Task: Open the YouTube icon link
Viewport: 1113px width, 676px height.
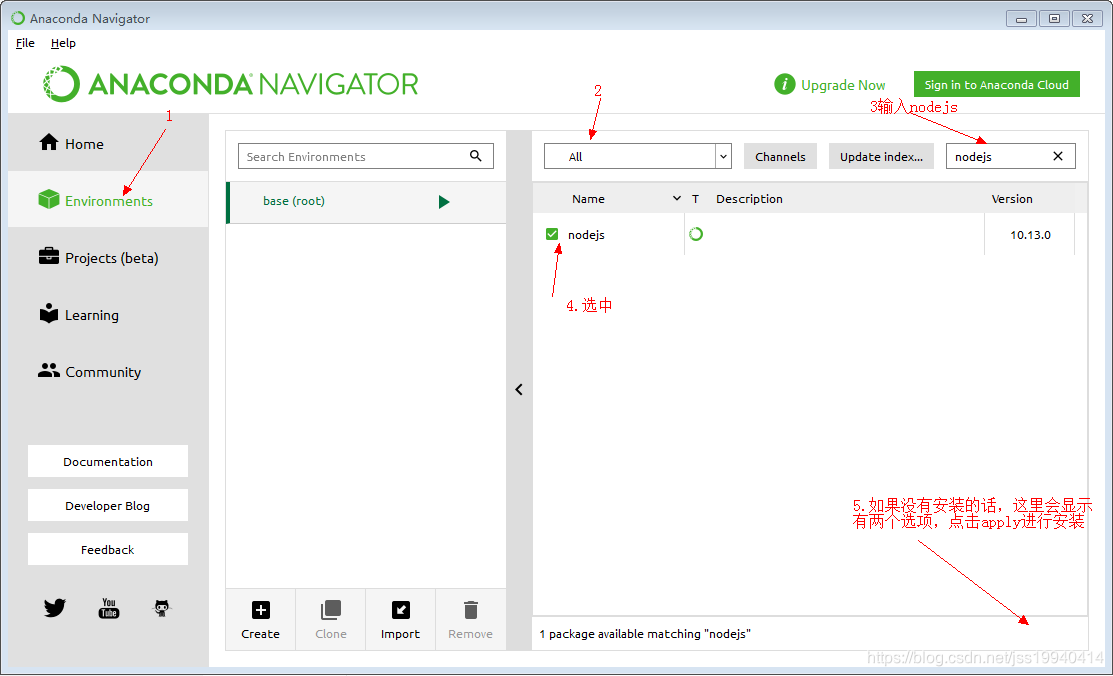Action: coord(109,608)
